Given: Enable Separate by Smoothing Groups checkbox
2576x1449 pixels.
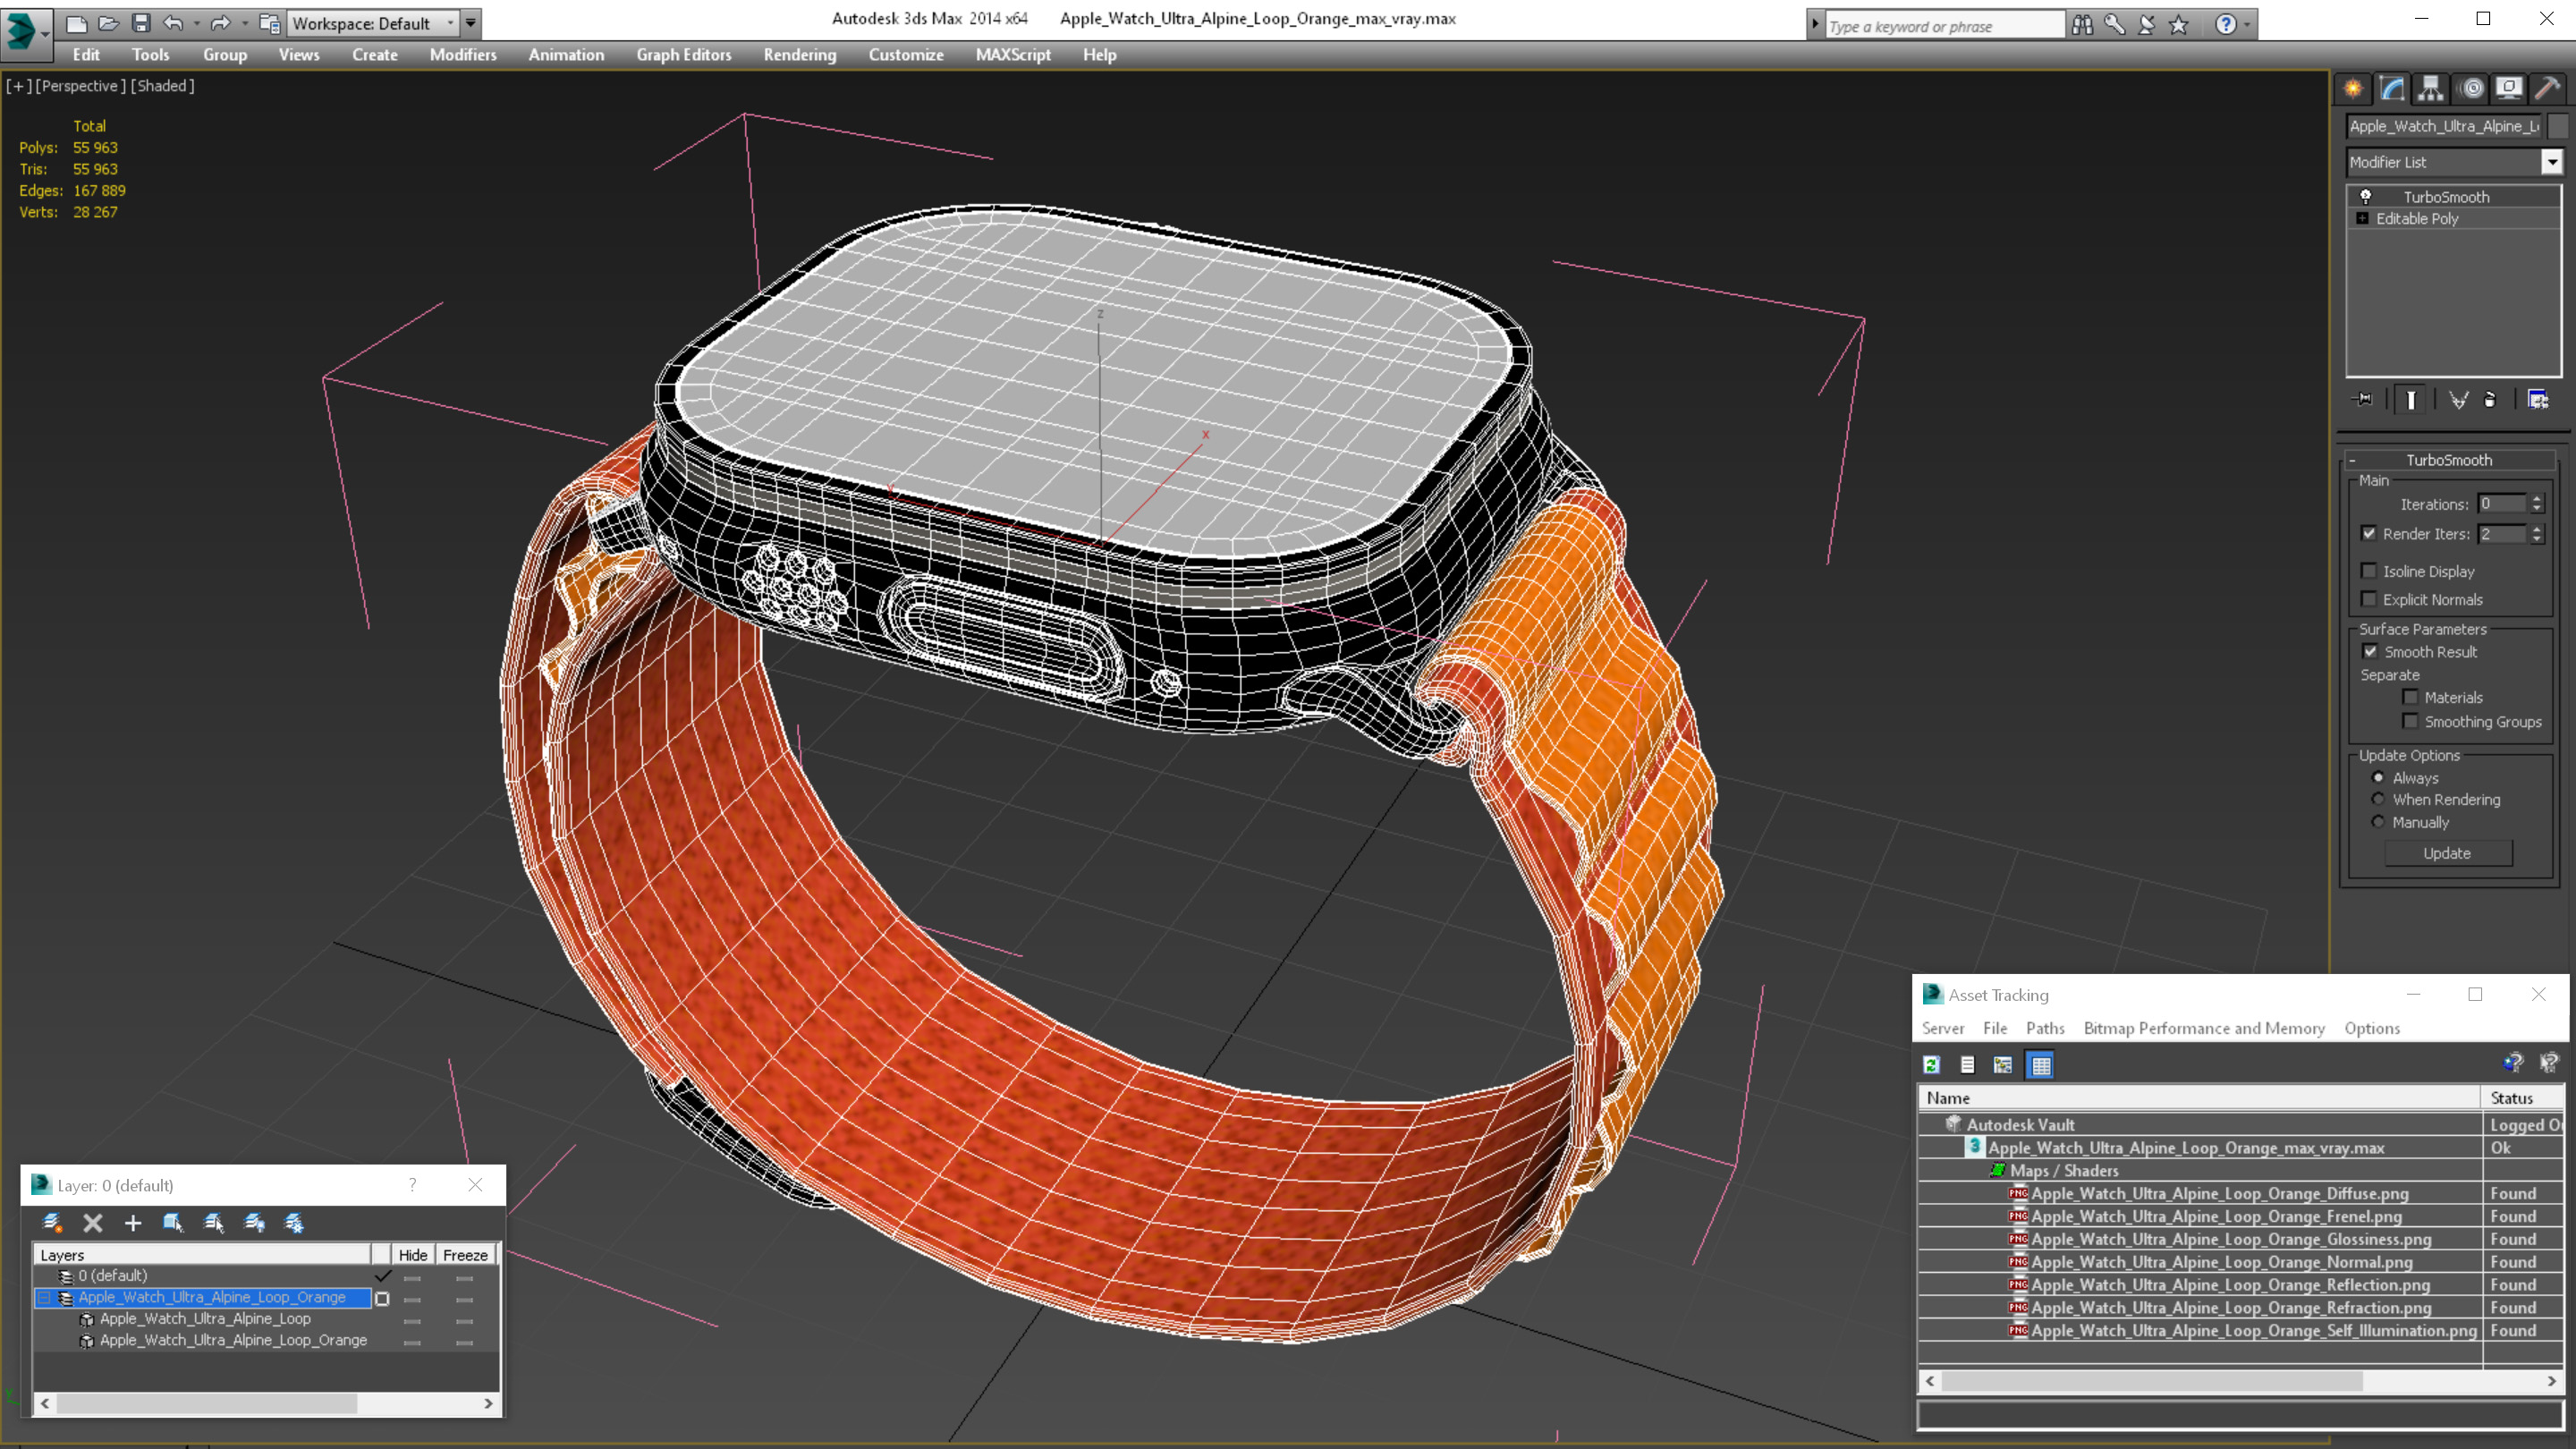Looking at the screenshot, I should pyautogui.click(x=2410, y=721).
